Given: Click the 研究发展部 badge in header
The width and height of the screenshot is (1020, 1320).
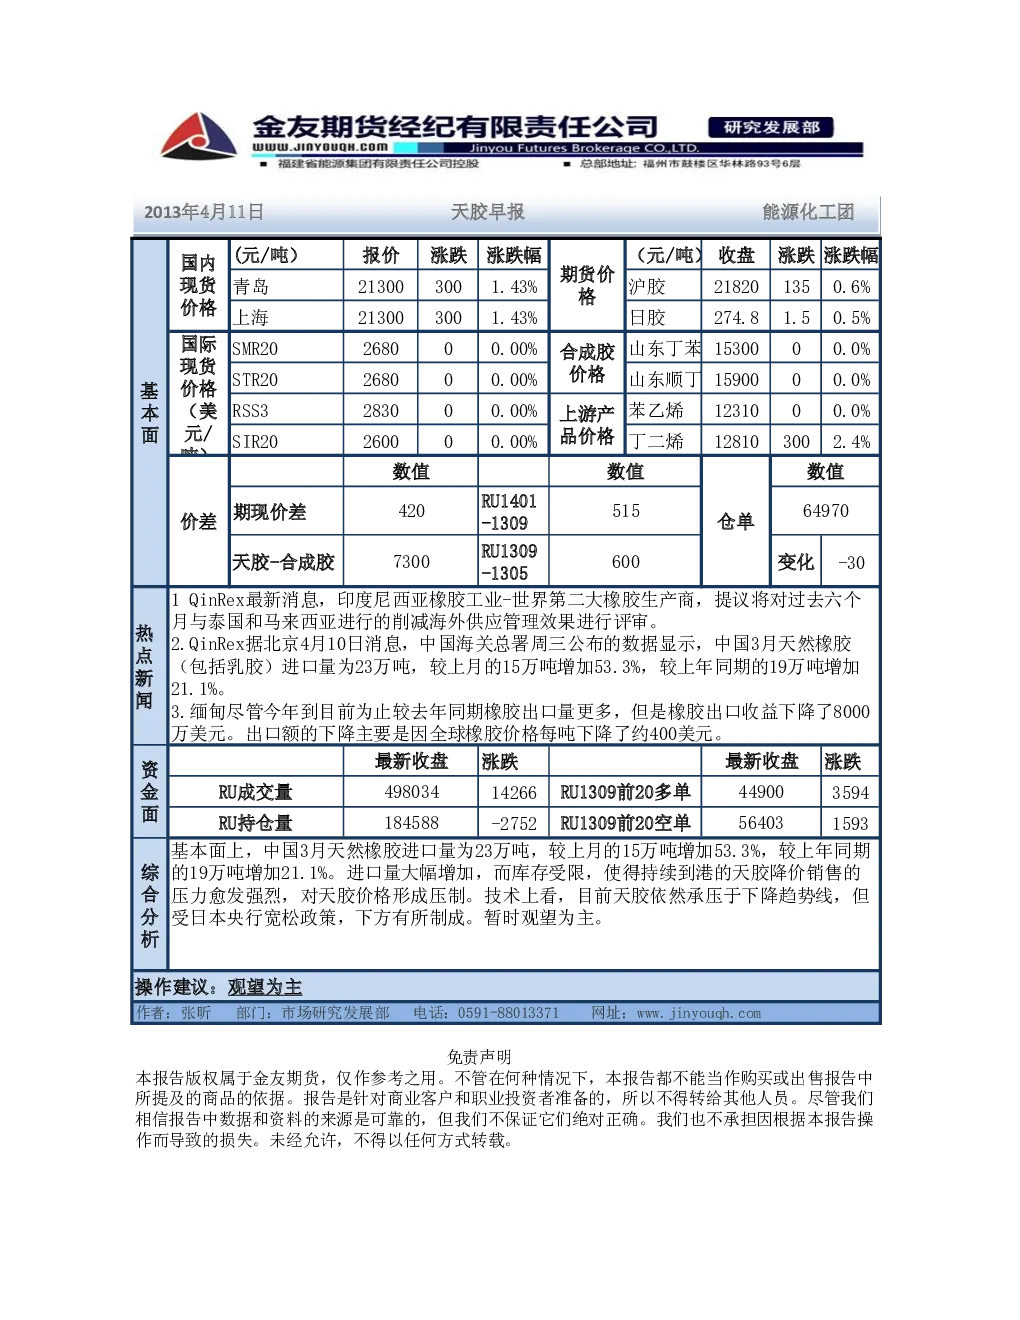Looking at the screenshot, I should [x=771, y=127].
